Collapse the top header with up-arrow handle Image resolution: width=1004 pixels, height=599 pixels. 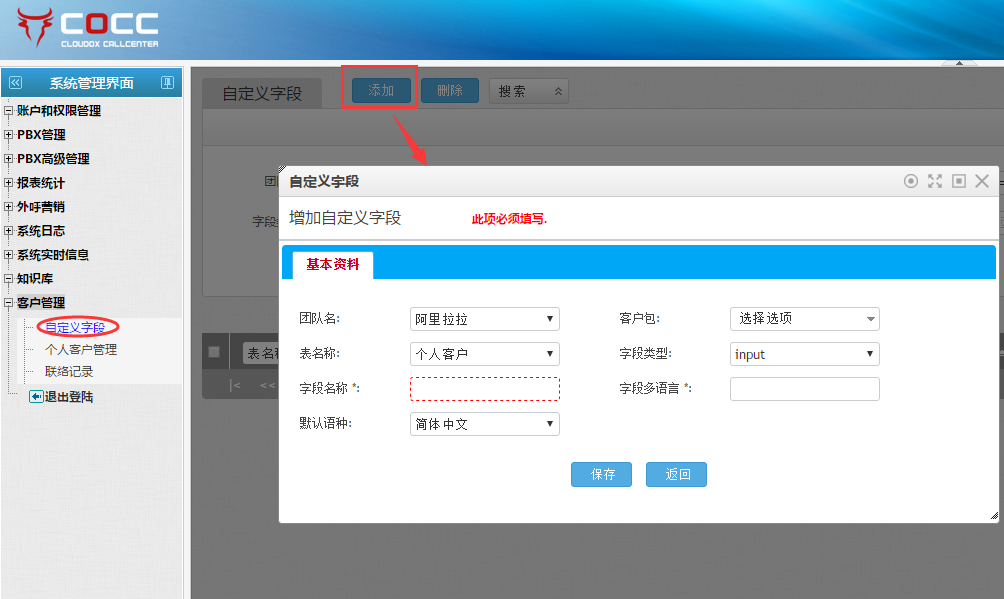959,64
